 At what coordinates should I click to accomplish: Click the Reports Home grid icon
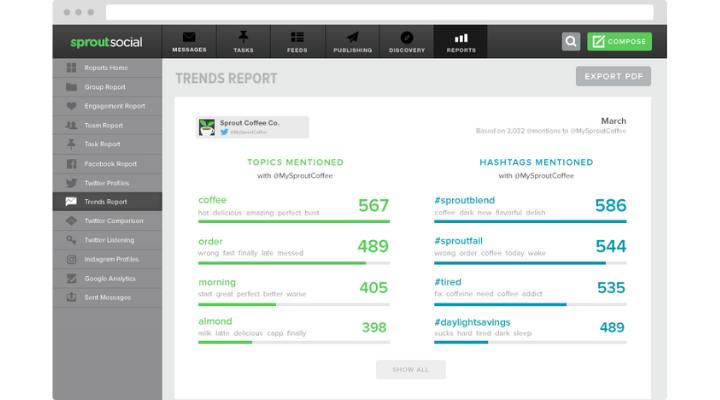tap(71, 68)
